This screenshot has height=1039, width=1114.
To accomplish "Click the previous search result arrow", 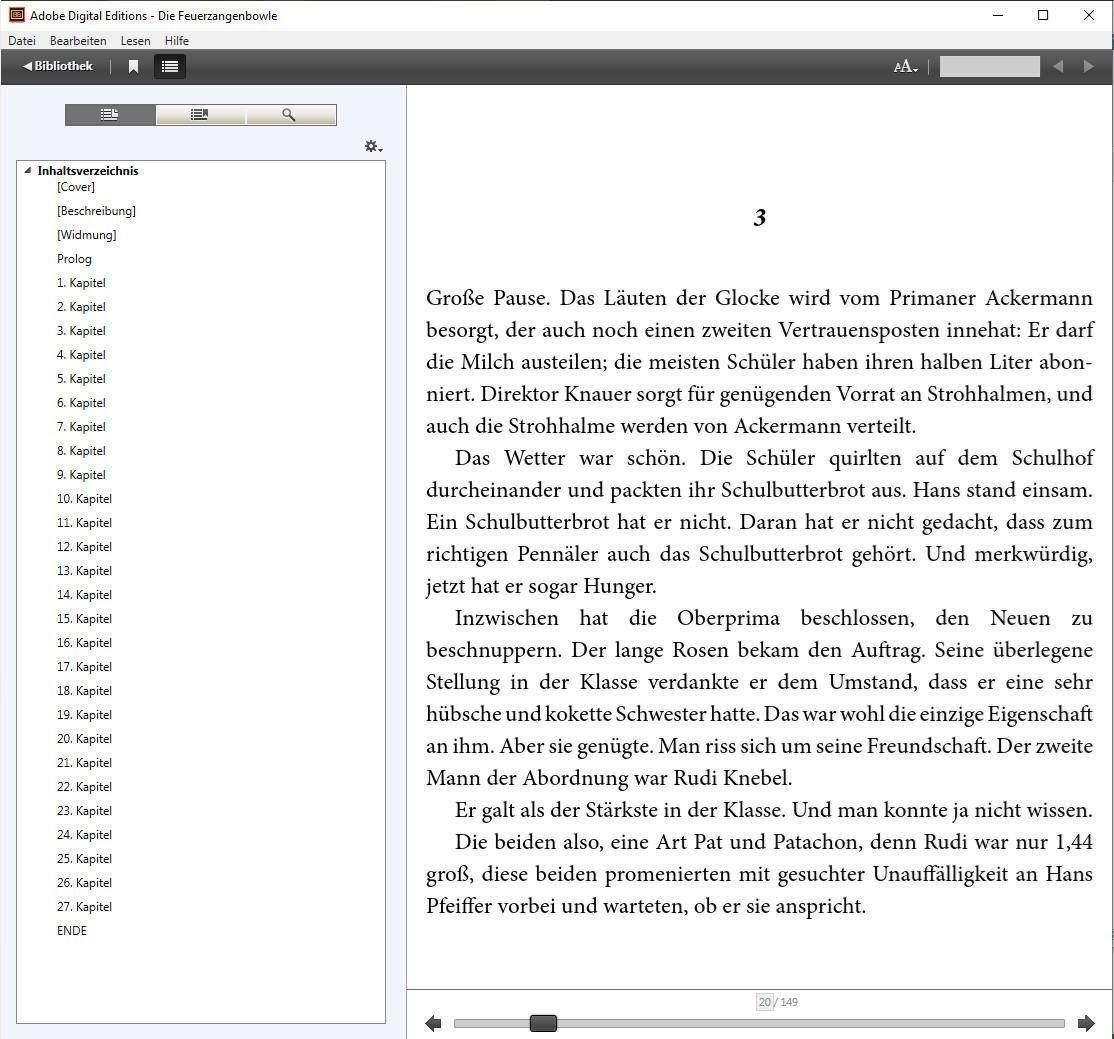I will click(x=1058, y=67).
